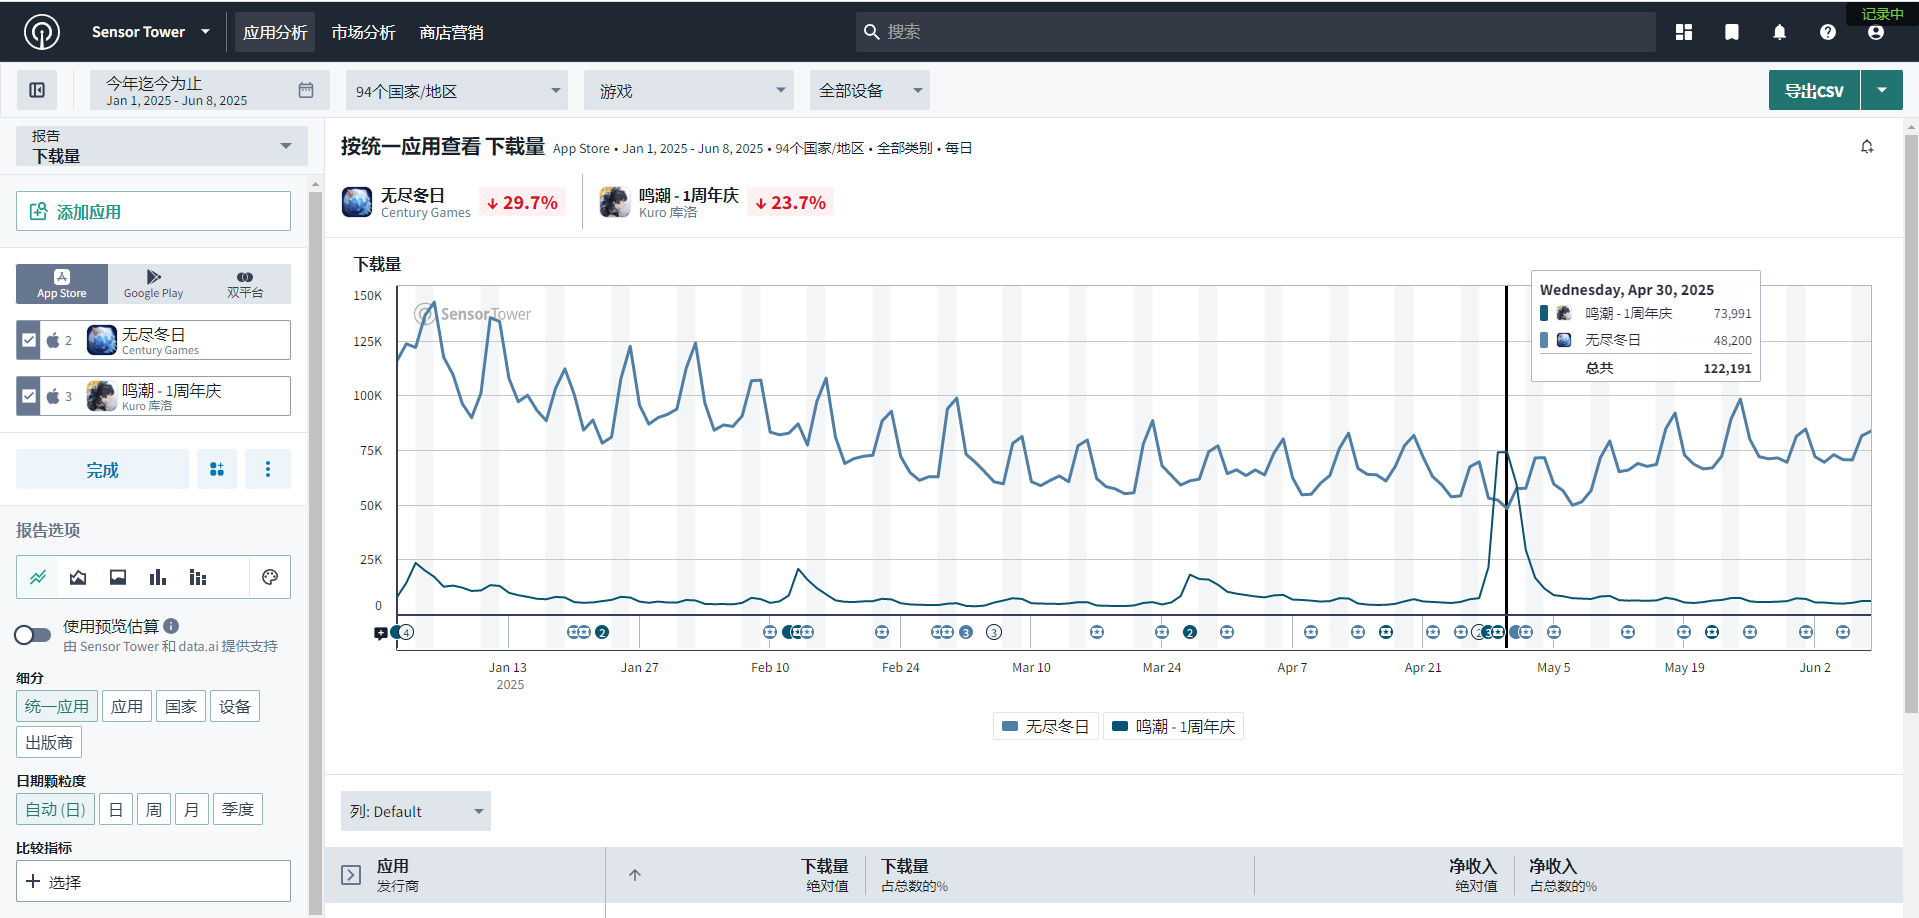Switch to 双平台 platform tab

click(245, 284)
